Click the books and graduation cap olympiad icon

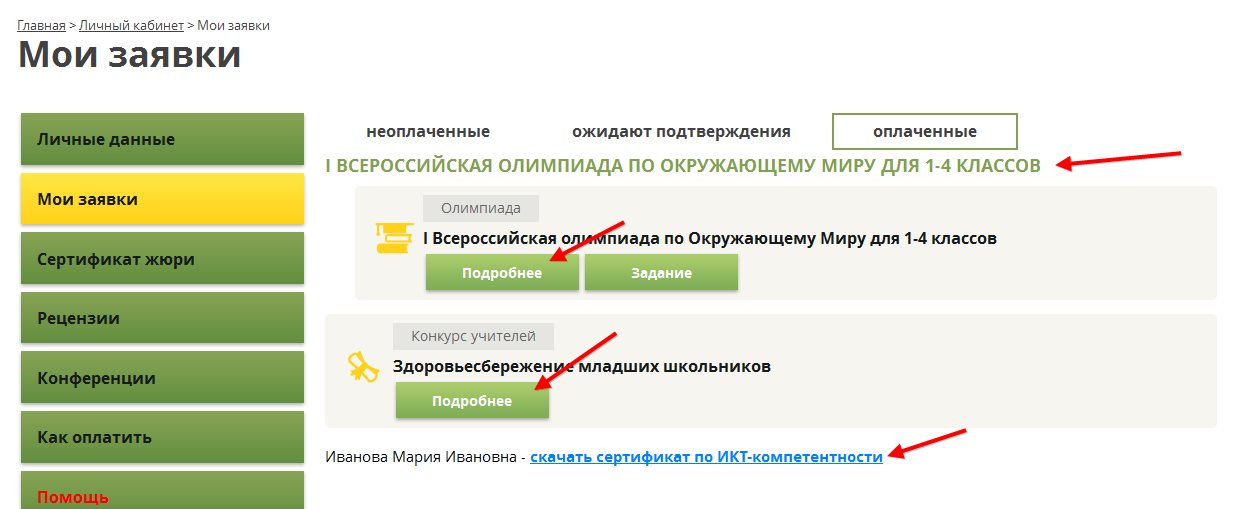point(394,238)
